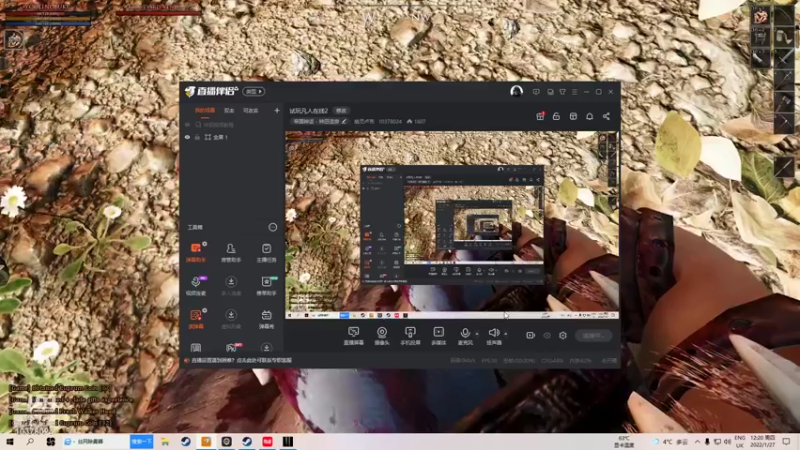Open the user avatar profile
Screen dimensions: 800x450
[516, 91]
